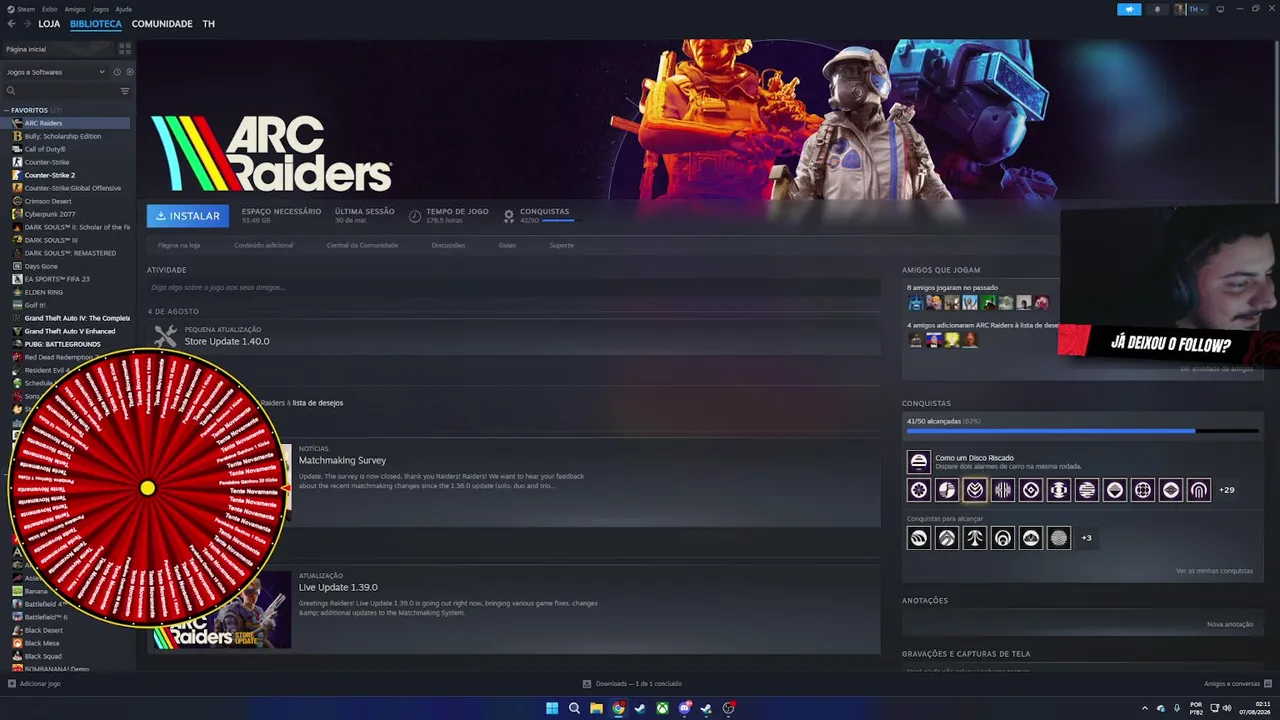This screenshot has height=720, width=1280.
Task: Switch library to grid collections view
Action: tap(125, 48)
